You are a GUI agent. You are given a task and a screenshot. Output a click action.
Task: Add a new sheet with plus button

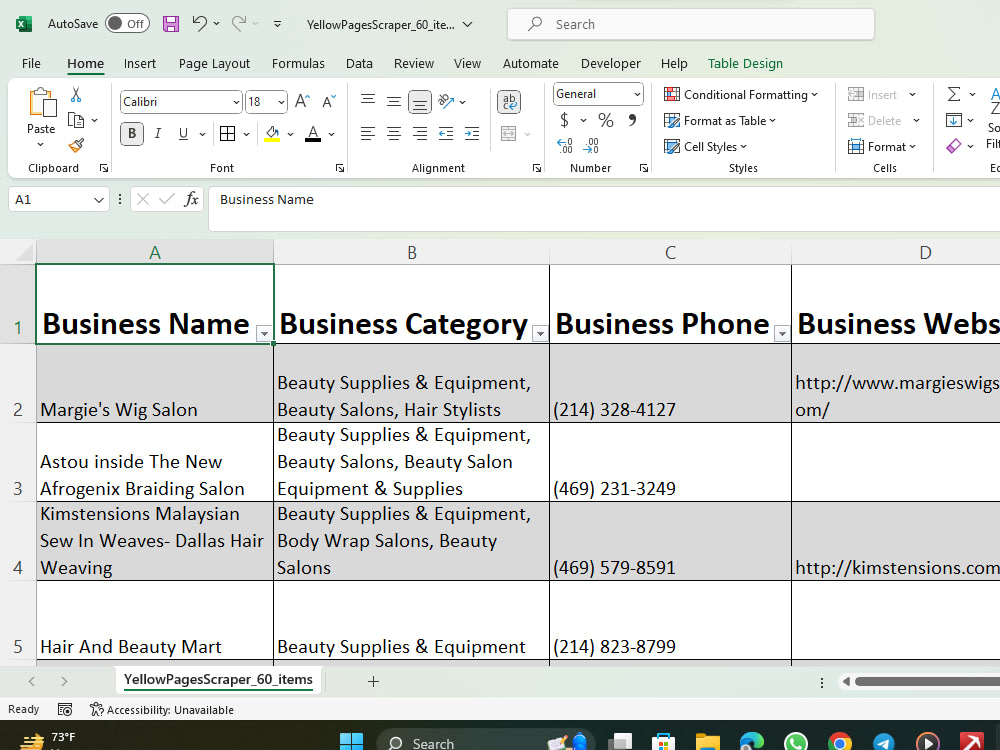click(374, 681)
